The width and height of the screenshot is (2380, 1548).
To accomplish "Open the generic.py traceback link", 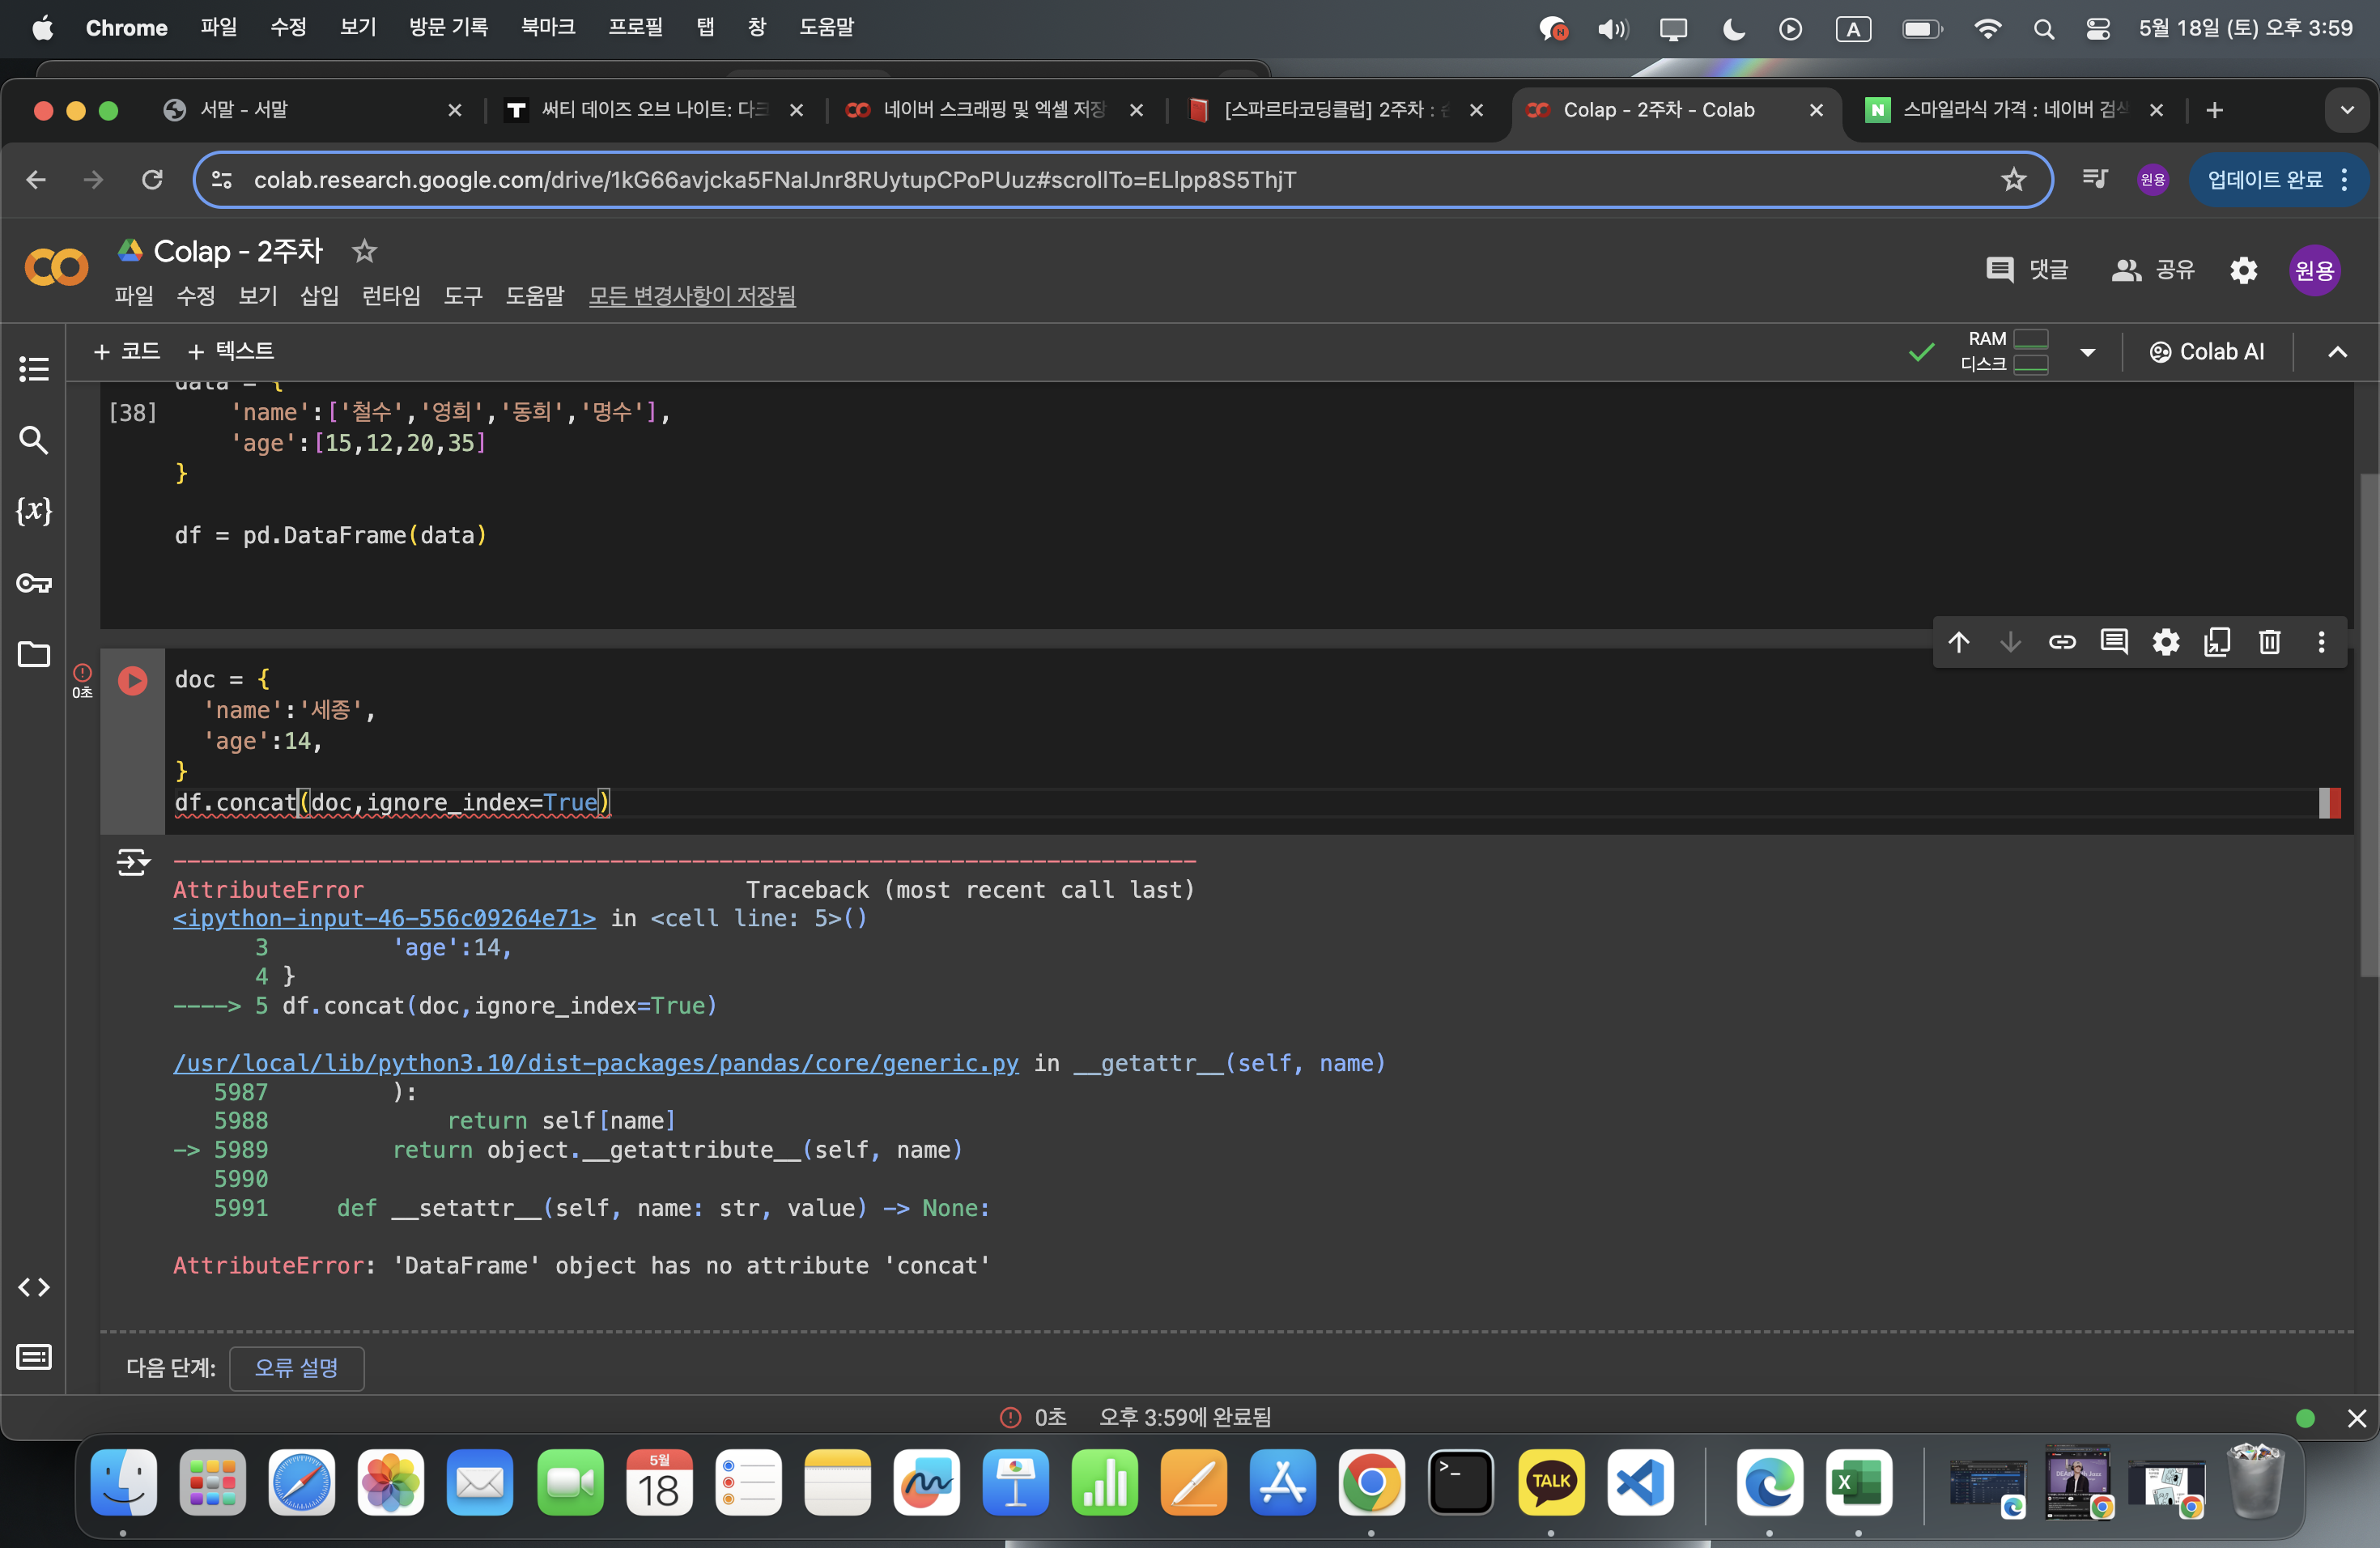I will click(596, 1063).
